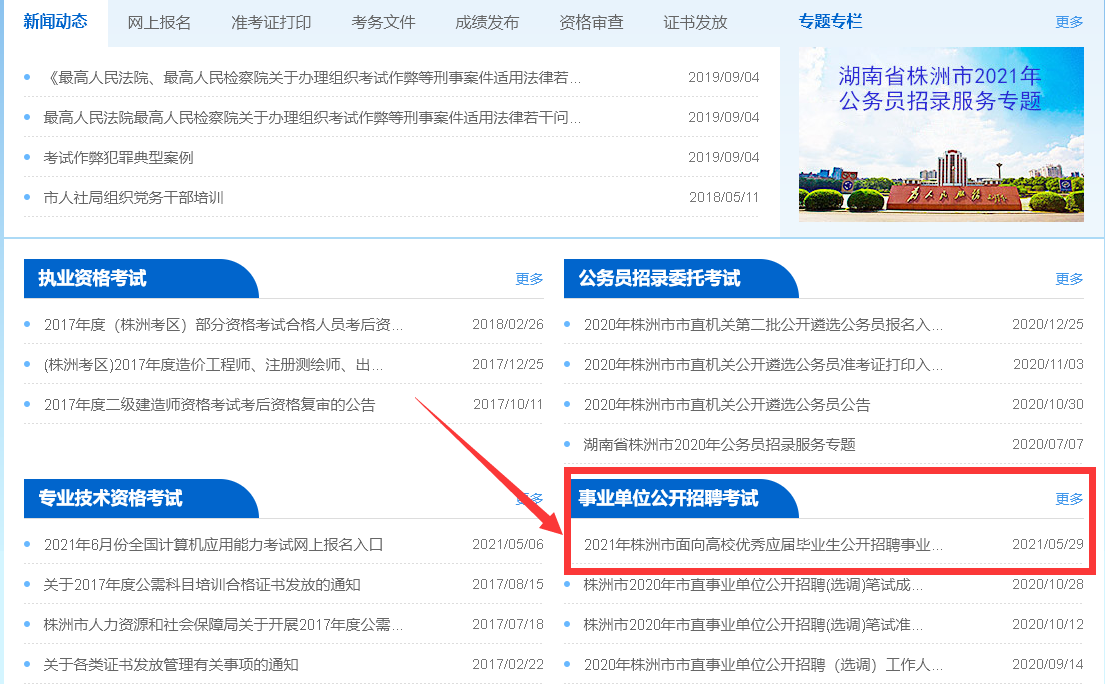Open 2021年6月份全国计算机应用能力考试网上报名入口

pos(213,545)
